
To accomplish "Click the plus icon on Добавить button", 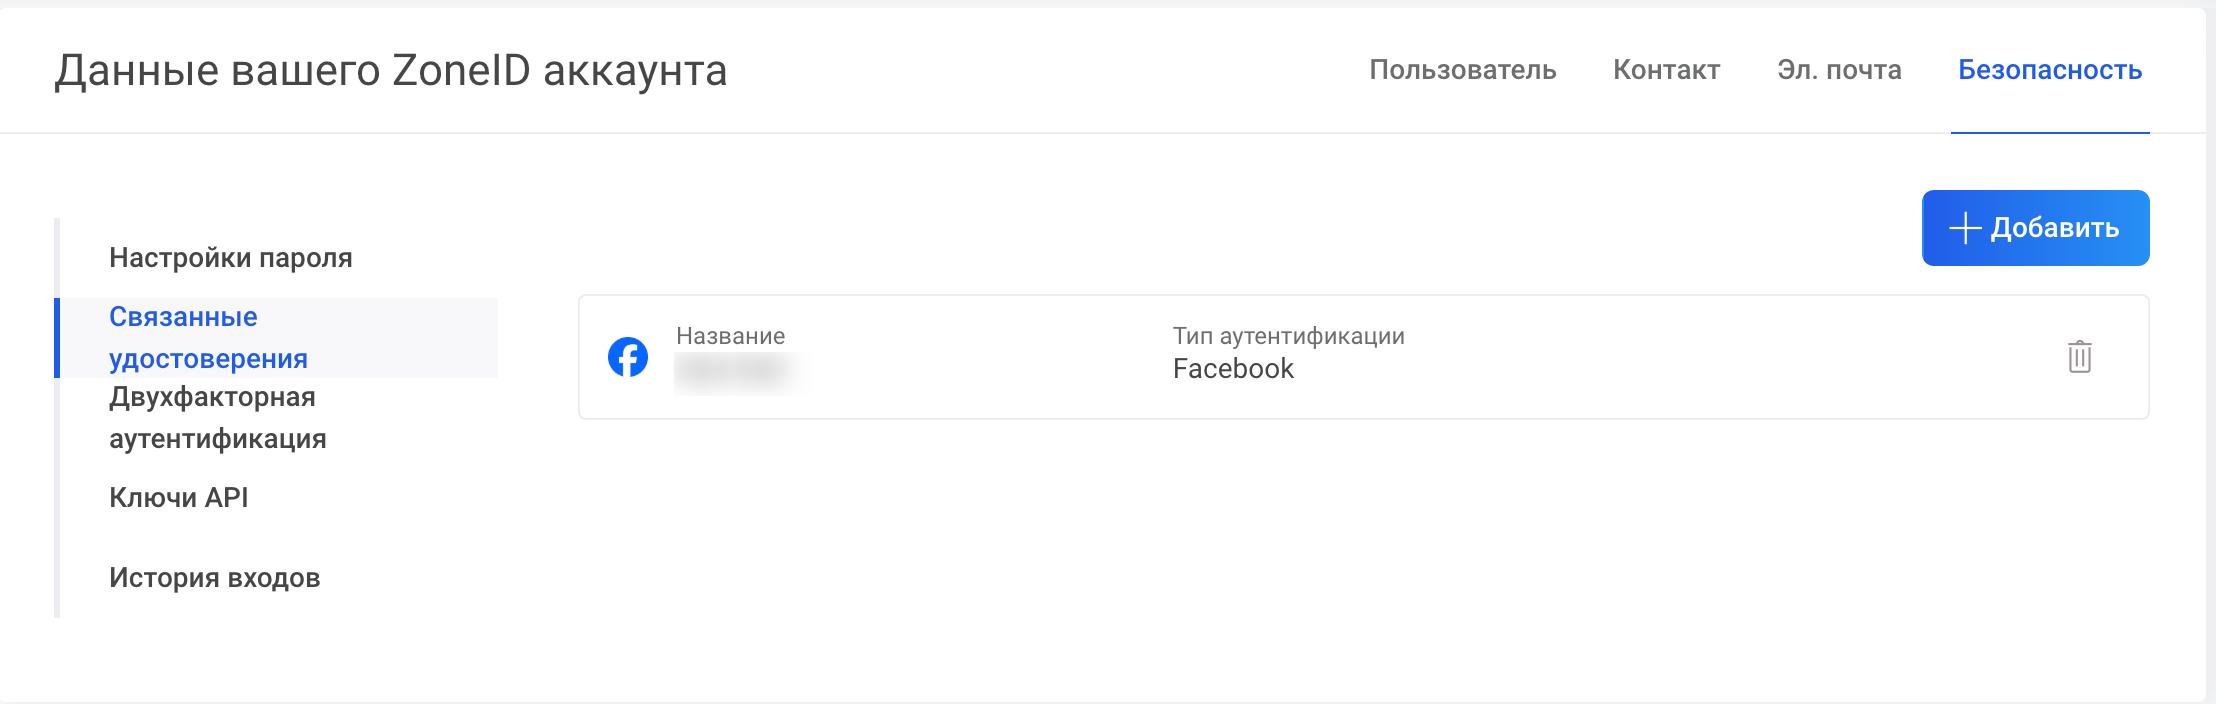I will [1964, 228].
